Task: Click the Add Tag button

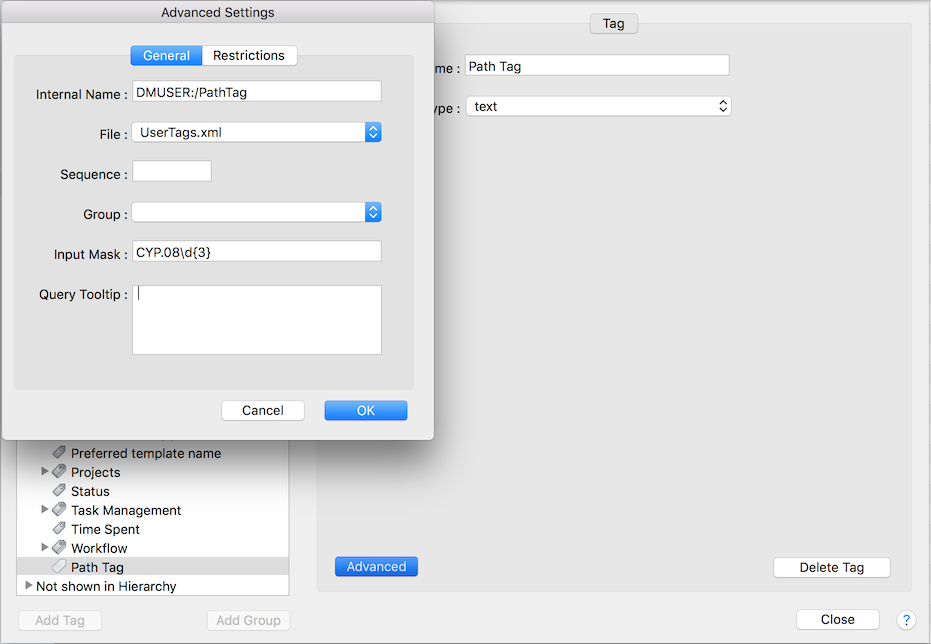Action: click(x=60, y=621)
